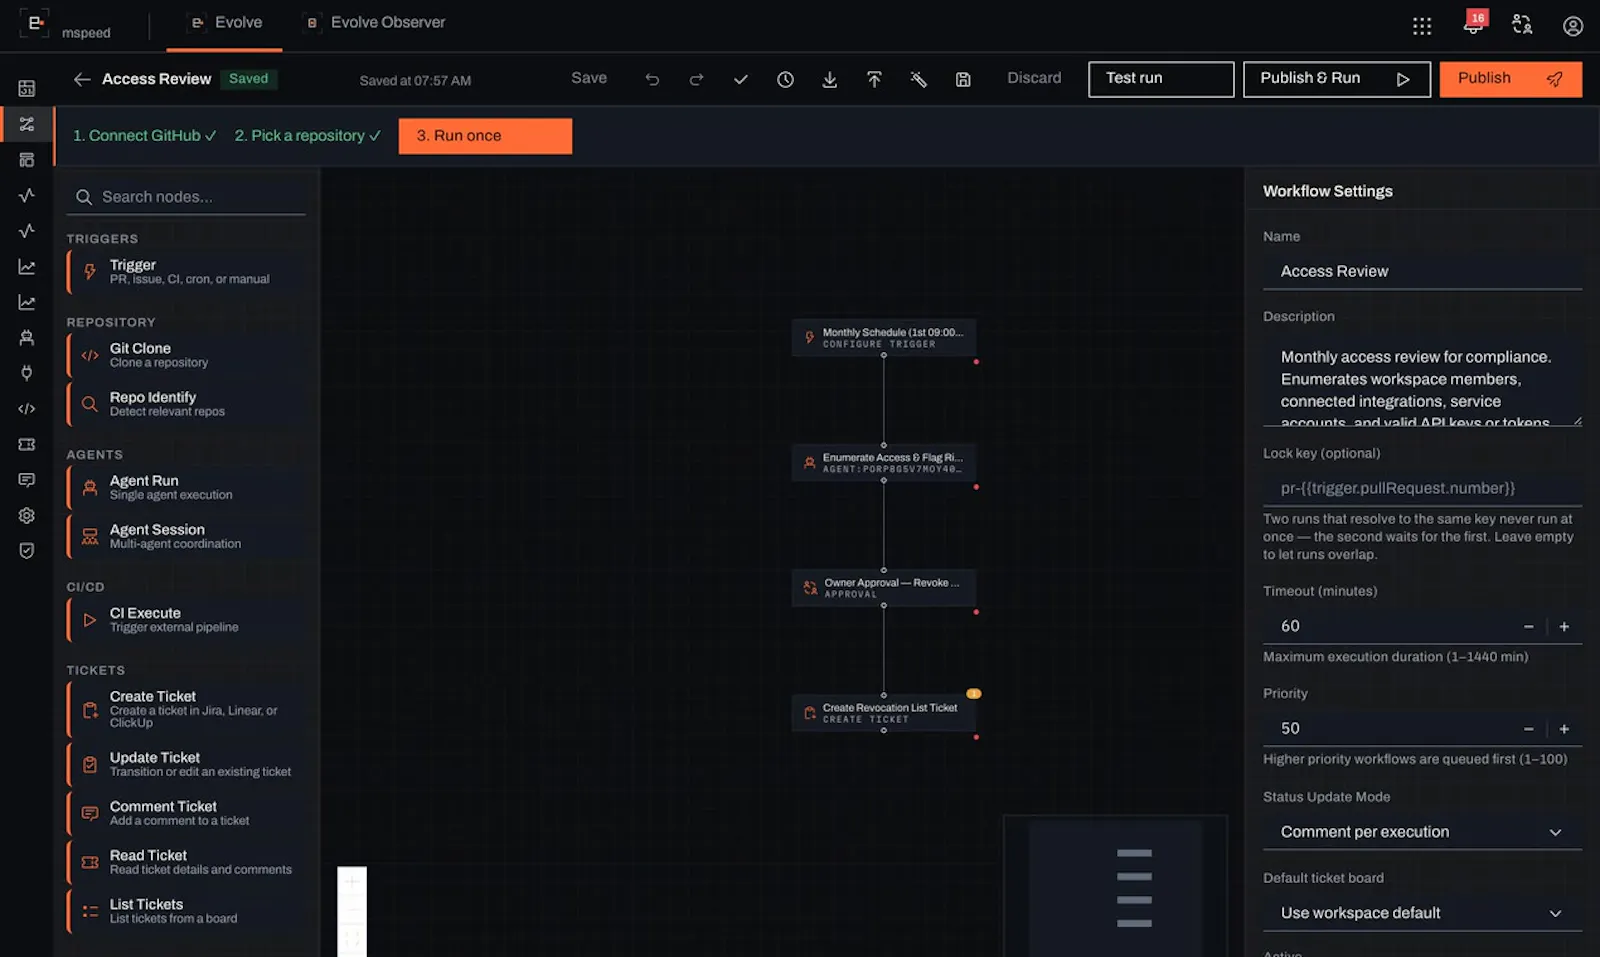The height and width of the screenshot is (957, 1600).
Task: Open the layout panels sidebar icon
Action: pos(27,160)
